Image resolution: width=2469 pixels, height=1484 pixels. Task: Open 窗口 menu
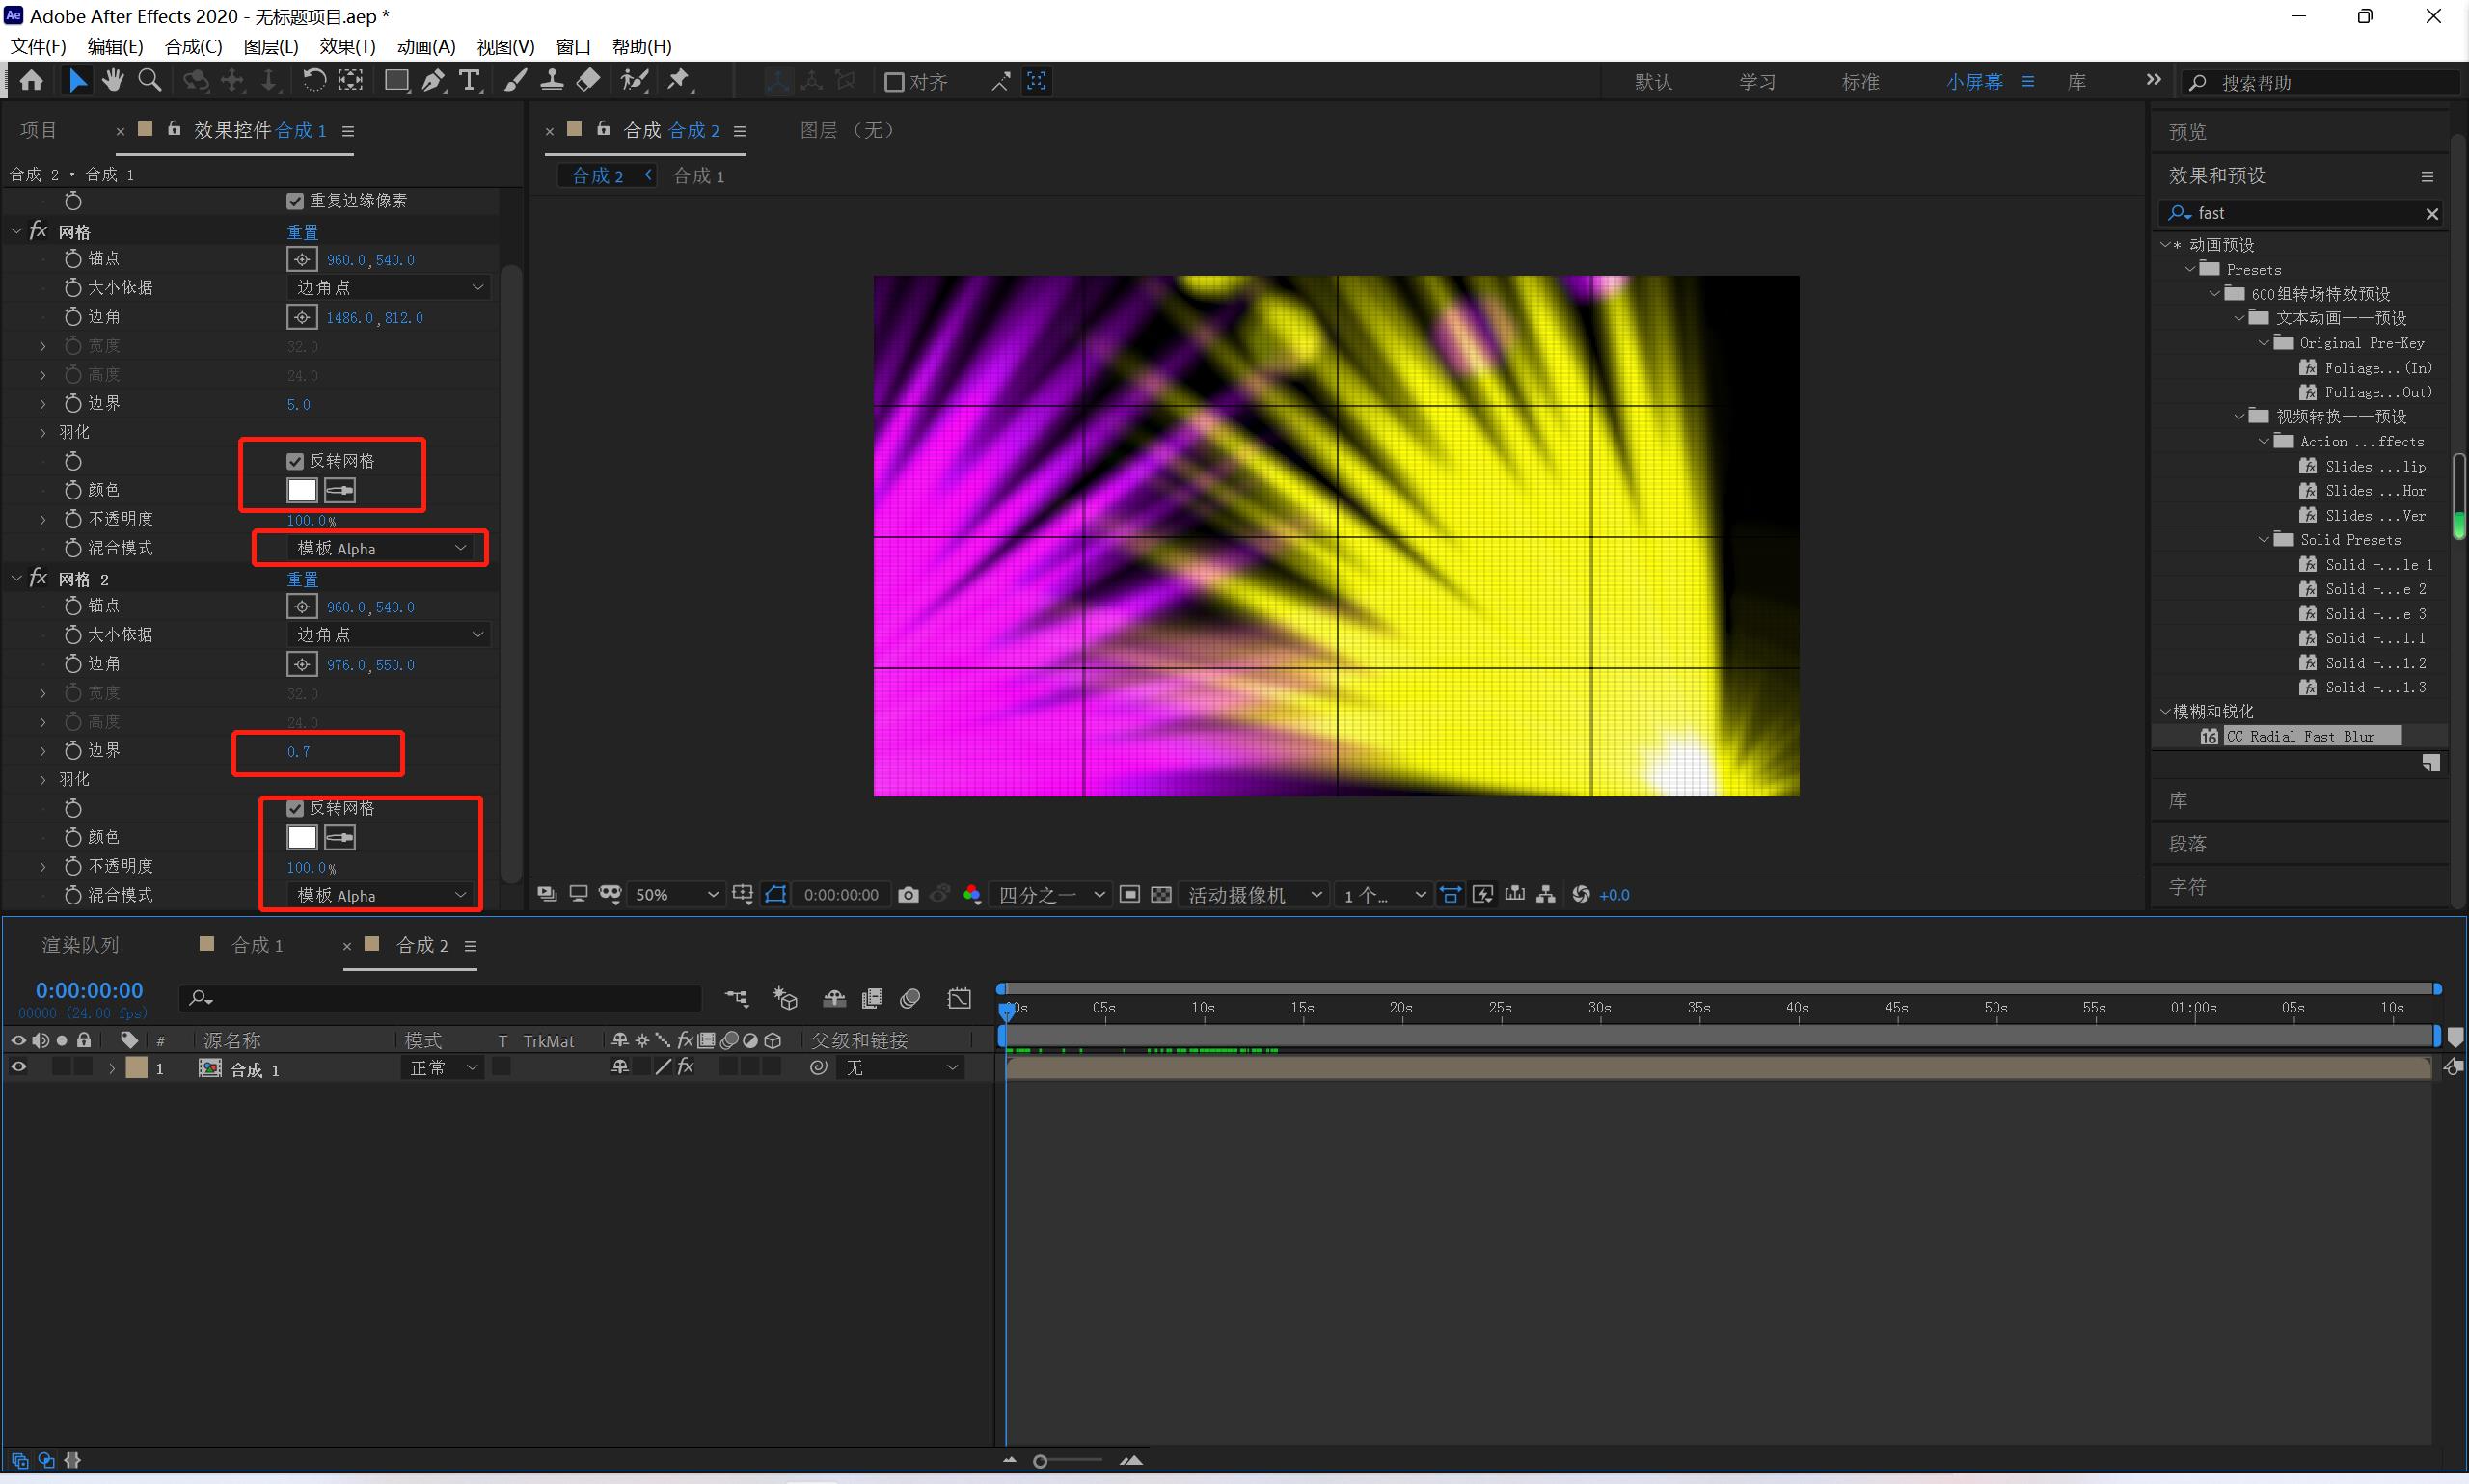click(x=573, y=47)
